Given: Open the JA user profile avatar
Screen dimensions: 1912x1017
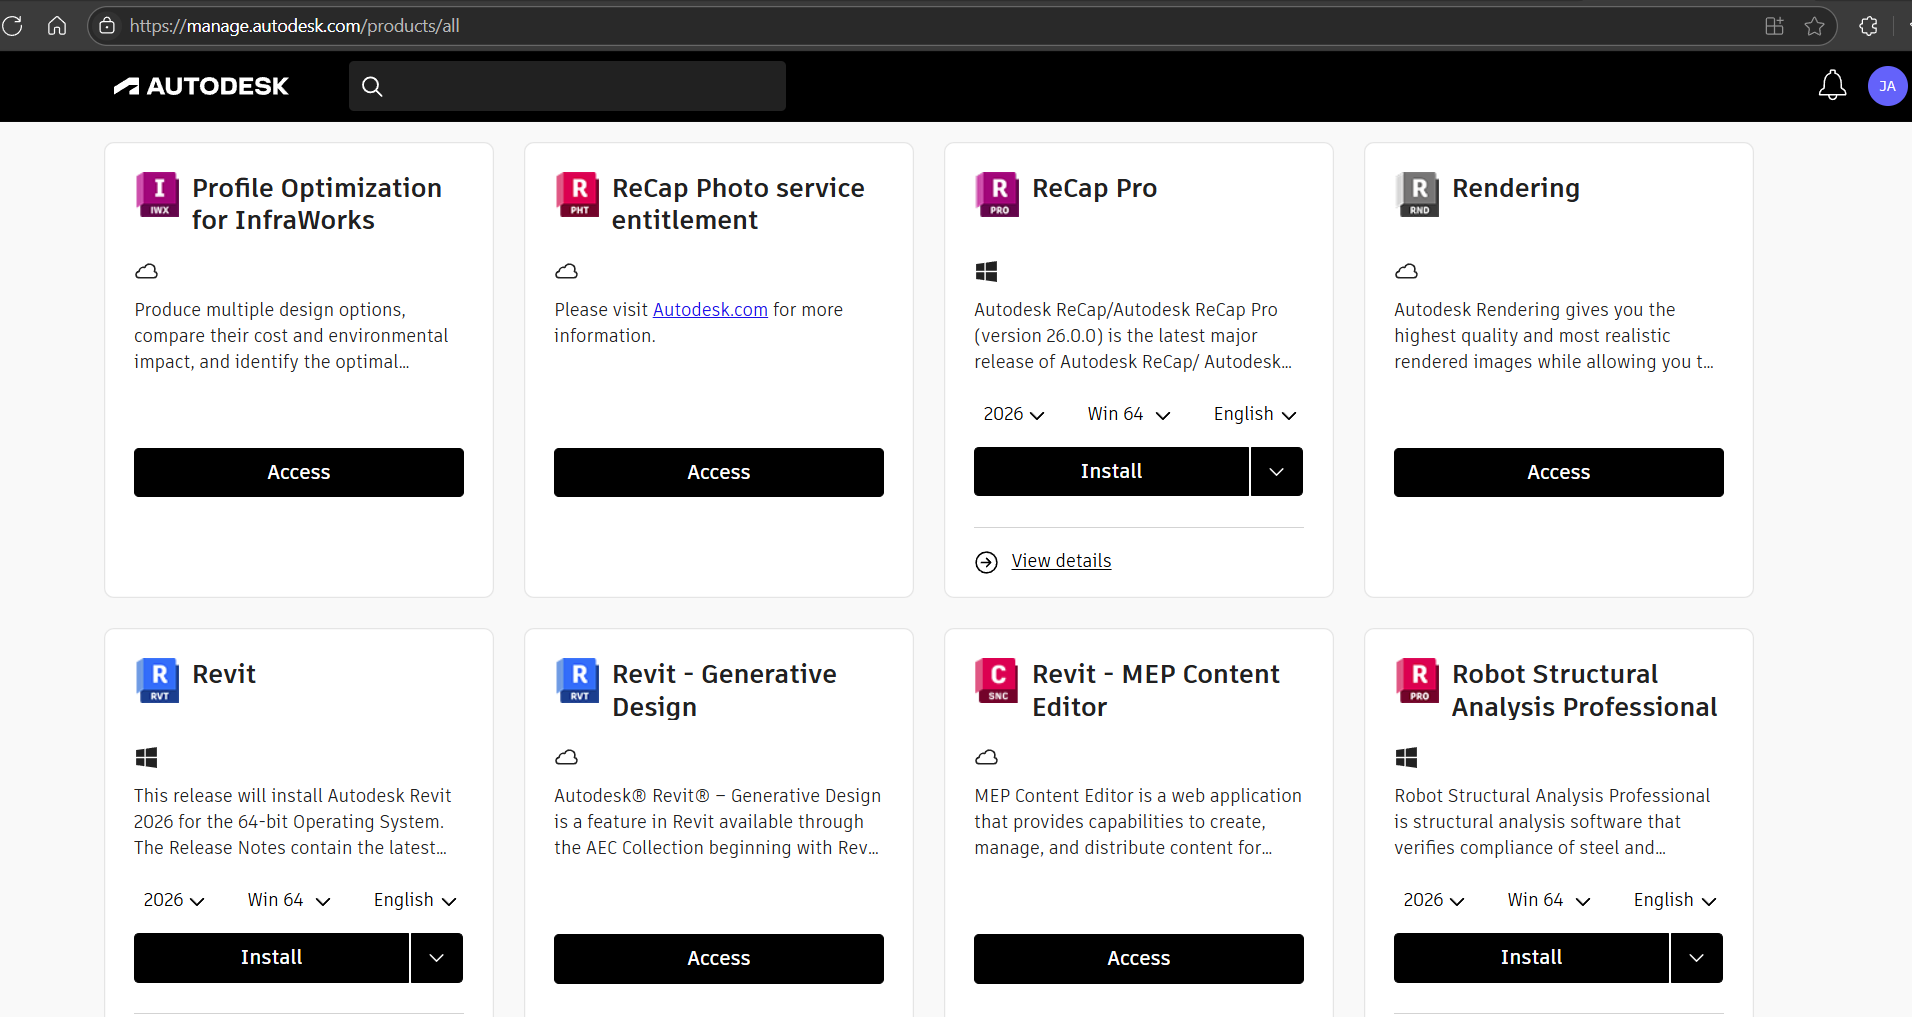Looking at the screenshot, I should coord(1887,86).
